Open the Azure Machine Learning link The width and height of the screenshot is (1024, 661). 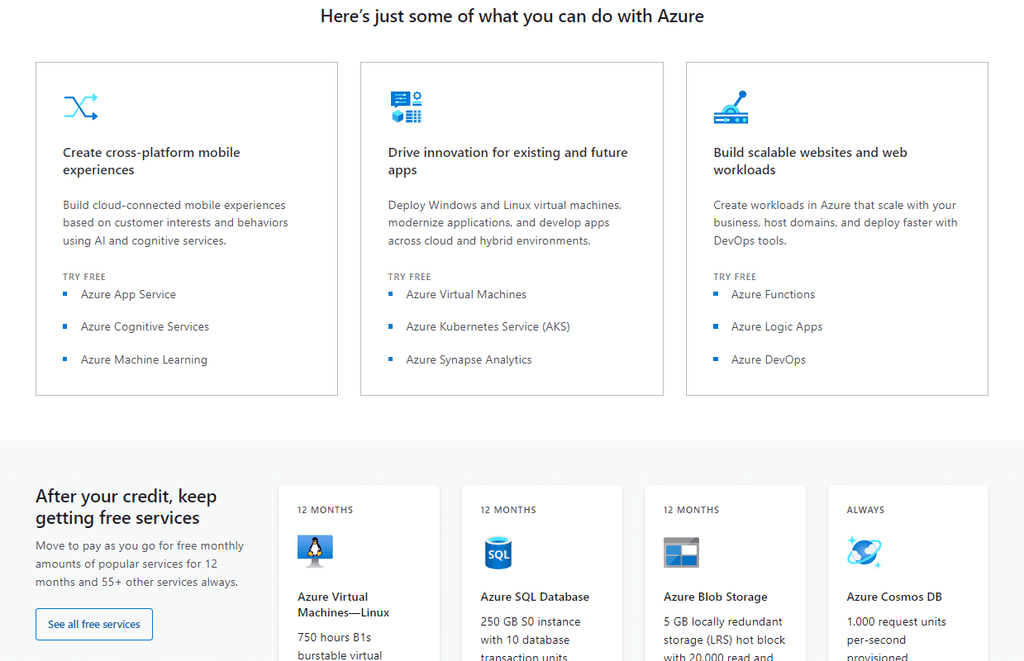point(144,360)
